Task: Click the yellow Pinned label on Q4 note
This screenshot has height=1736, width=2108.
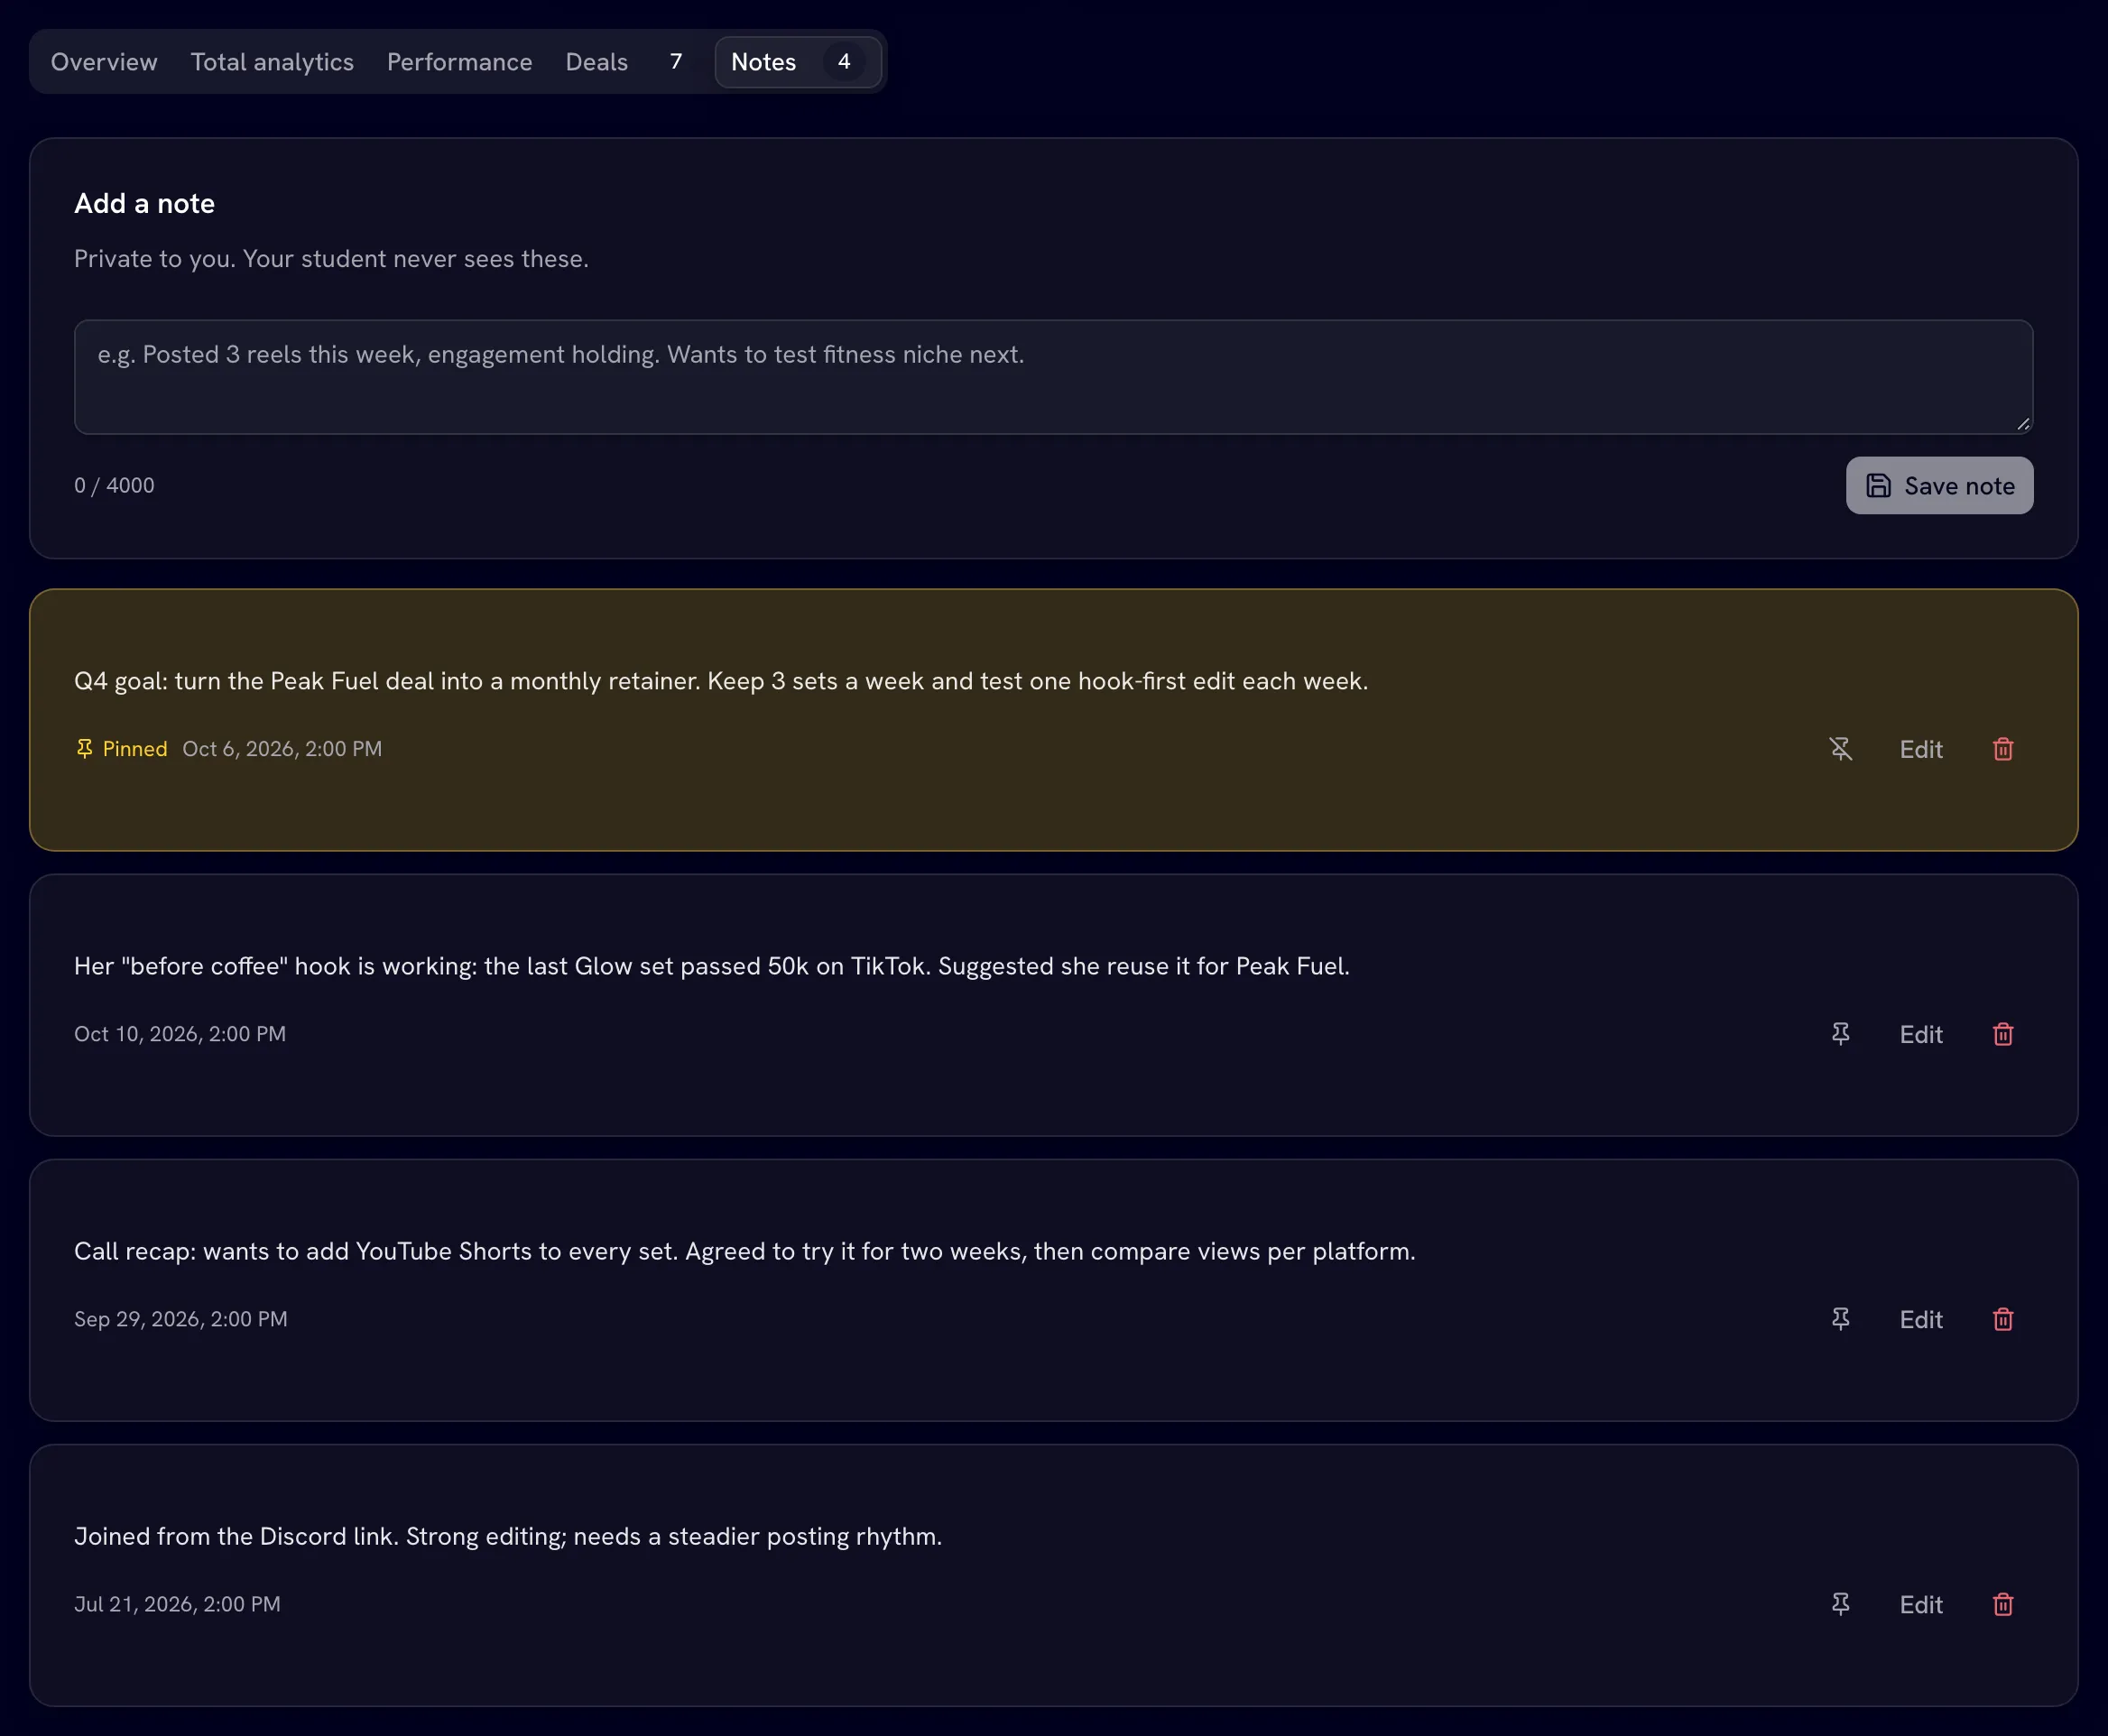Action: (122, 749)
